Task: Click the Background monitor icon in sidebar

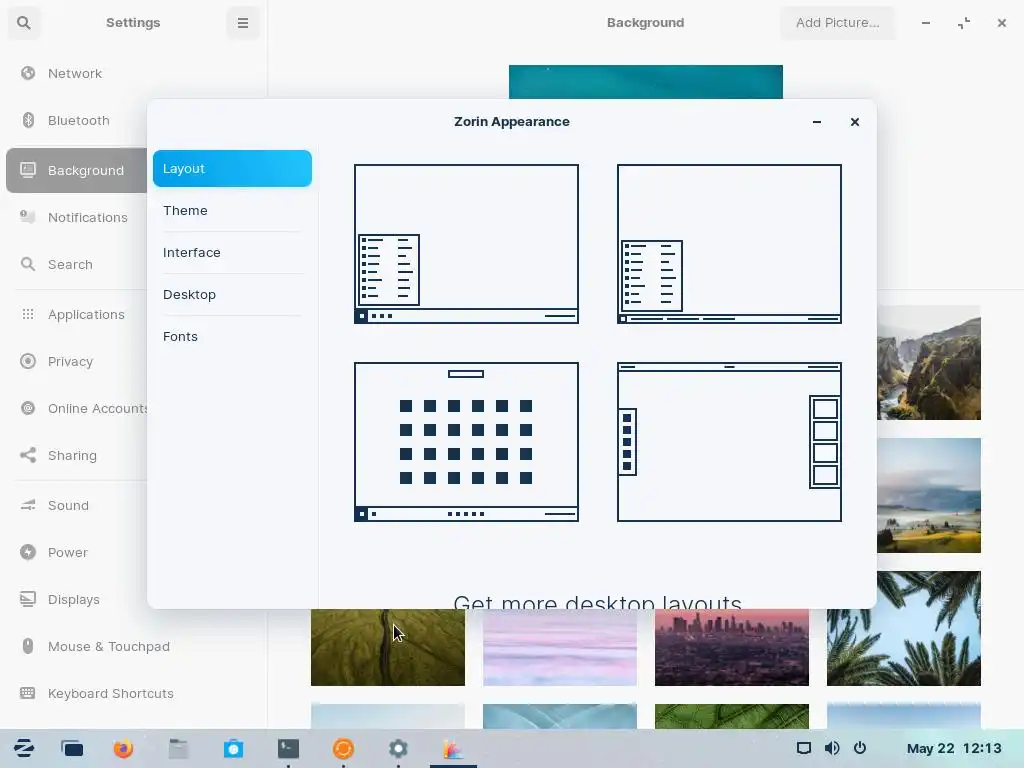Action: 28,170
